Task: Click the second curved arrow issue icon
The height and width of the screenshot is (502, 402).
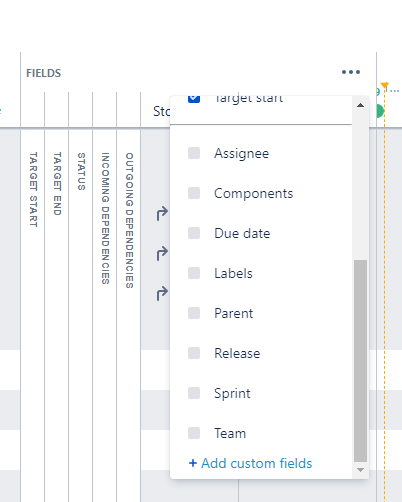Action: pyautogui.click(x=162, y=253)
